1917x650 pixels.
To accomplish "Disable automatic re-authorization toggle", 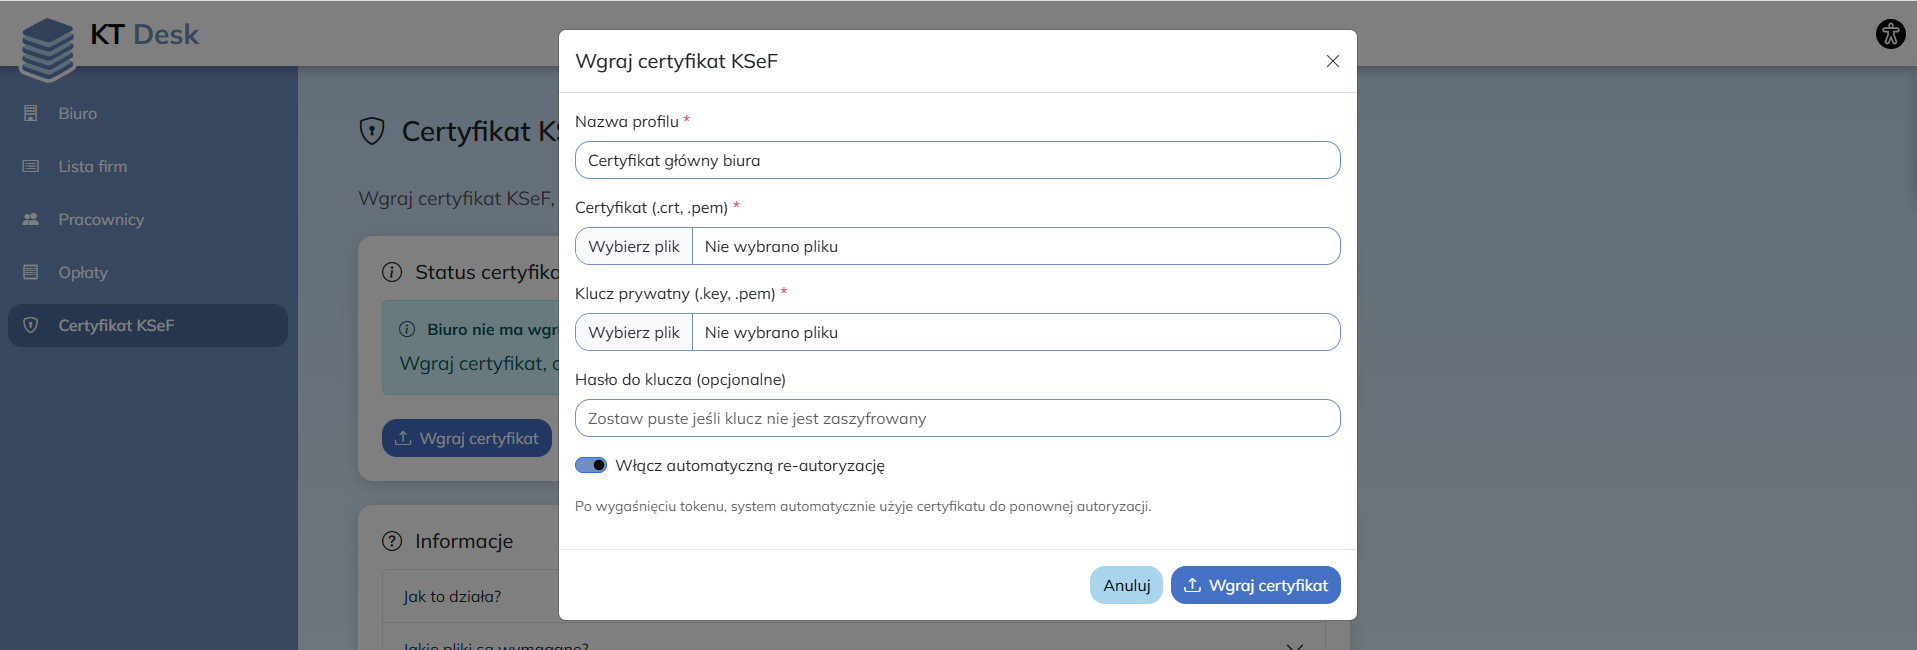I will pyautogui.click(x=591, y=465).
